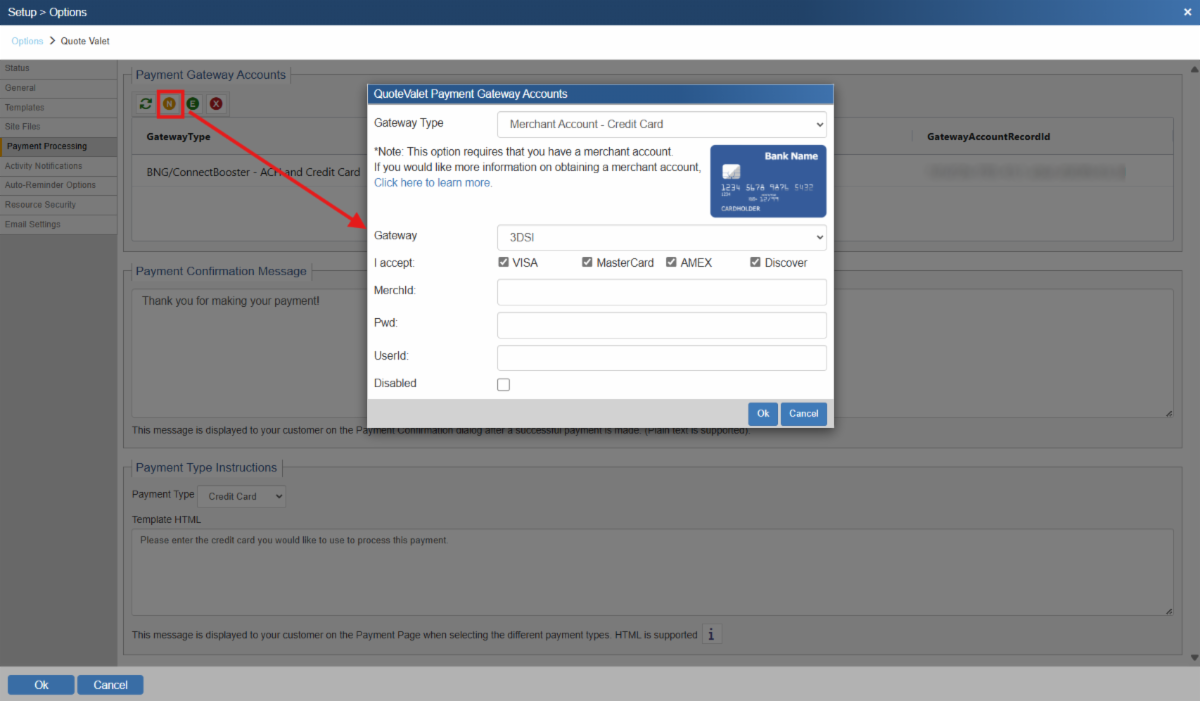This screenshot has height=701, width=1200.
Task: Open the Gateway Type dropdown
Action: [661, 124]
